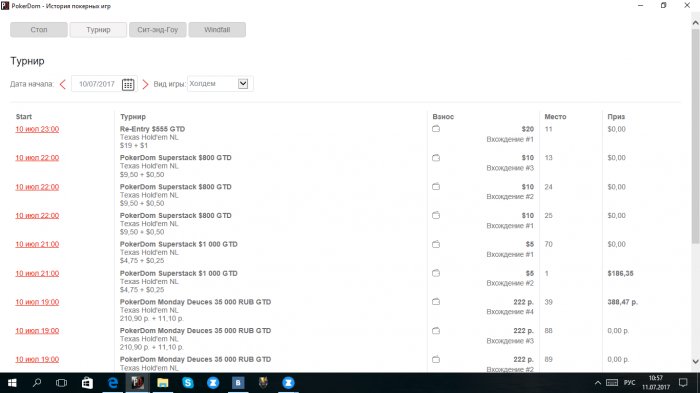Click buy-in icon in place 24 row
The height and width of the screenshot is (393, 700).
(x=436, y=186)
